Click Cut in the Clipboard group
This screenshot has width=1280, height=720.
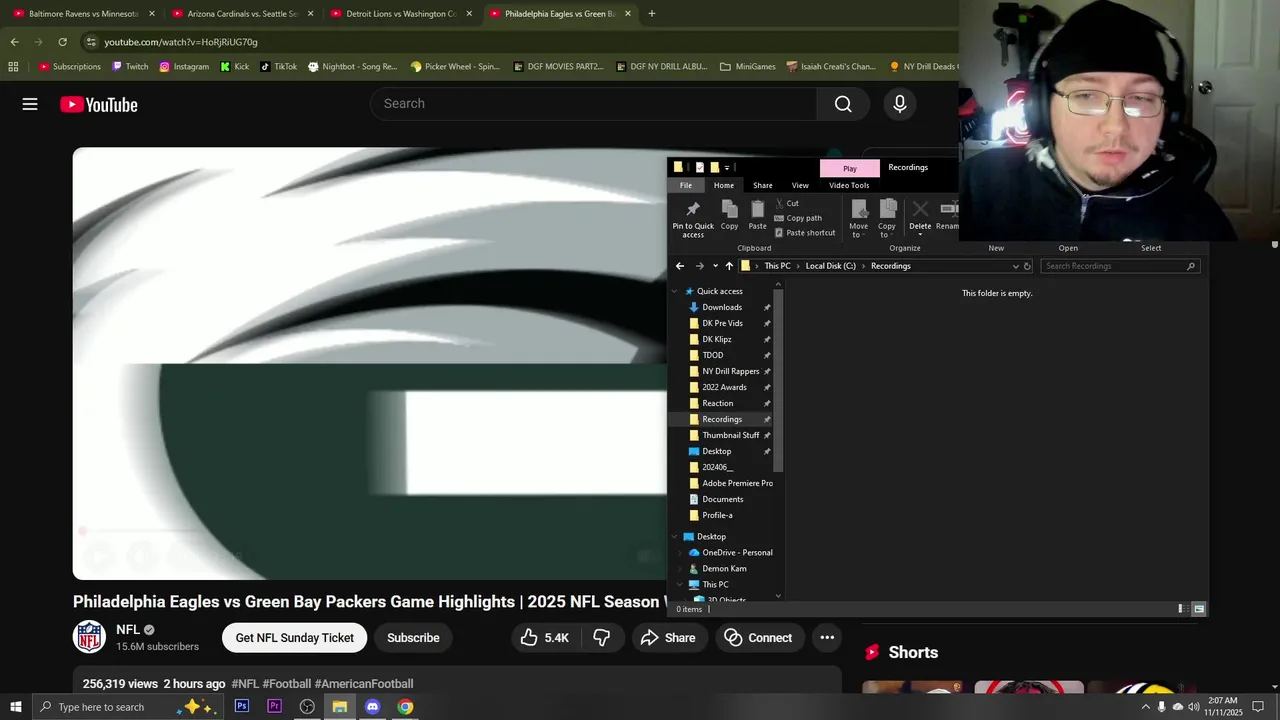[786, 203]
